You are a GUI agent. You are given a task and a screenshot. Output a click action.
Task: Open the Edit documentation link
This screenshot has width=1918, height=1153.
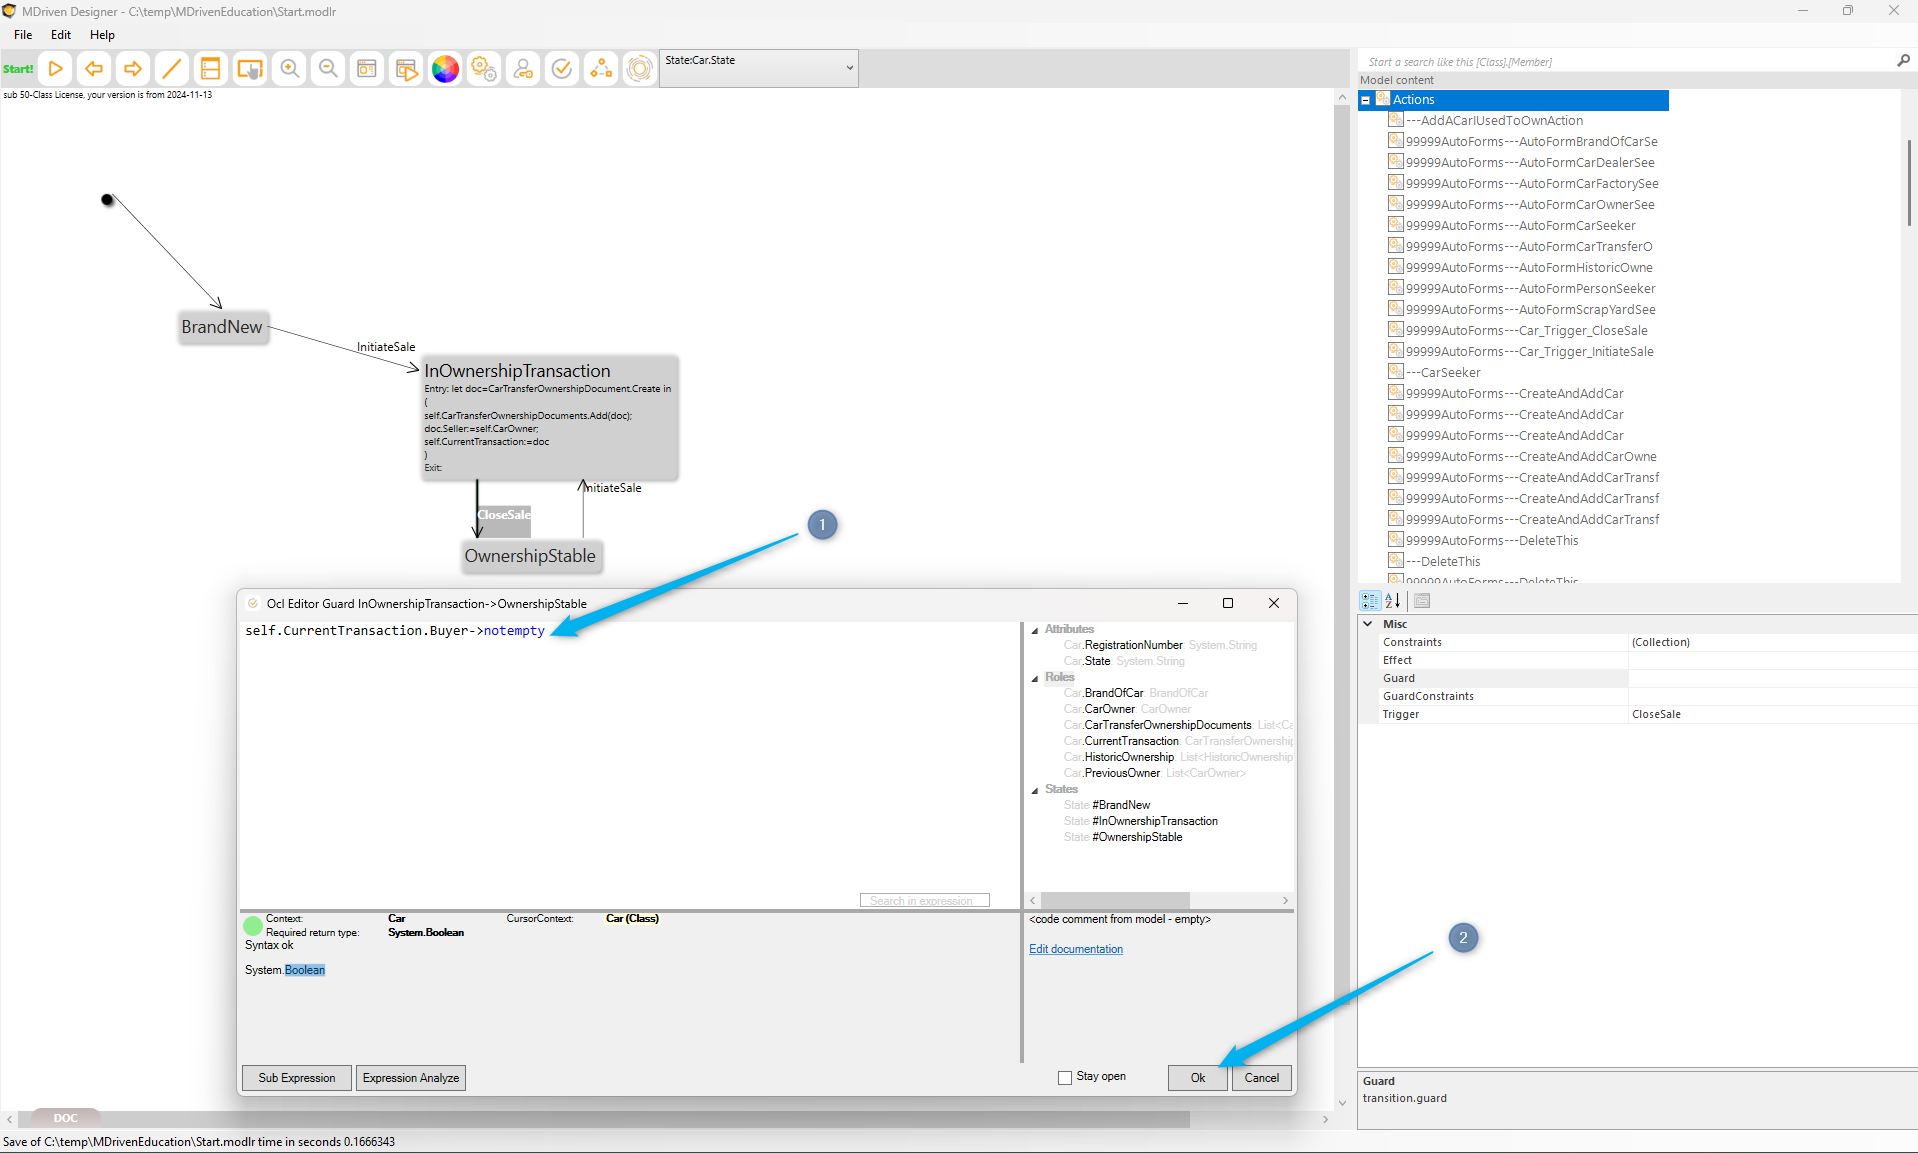(x=1076, y=949)
